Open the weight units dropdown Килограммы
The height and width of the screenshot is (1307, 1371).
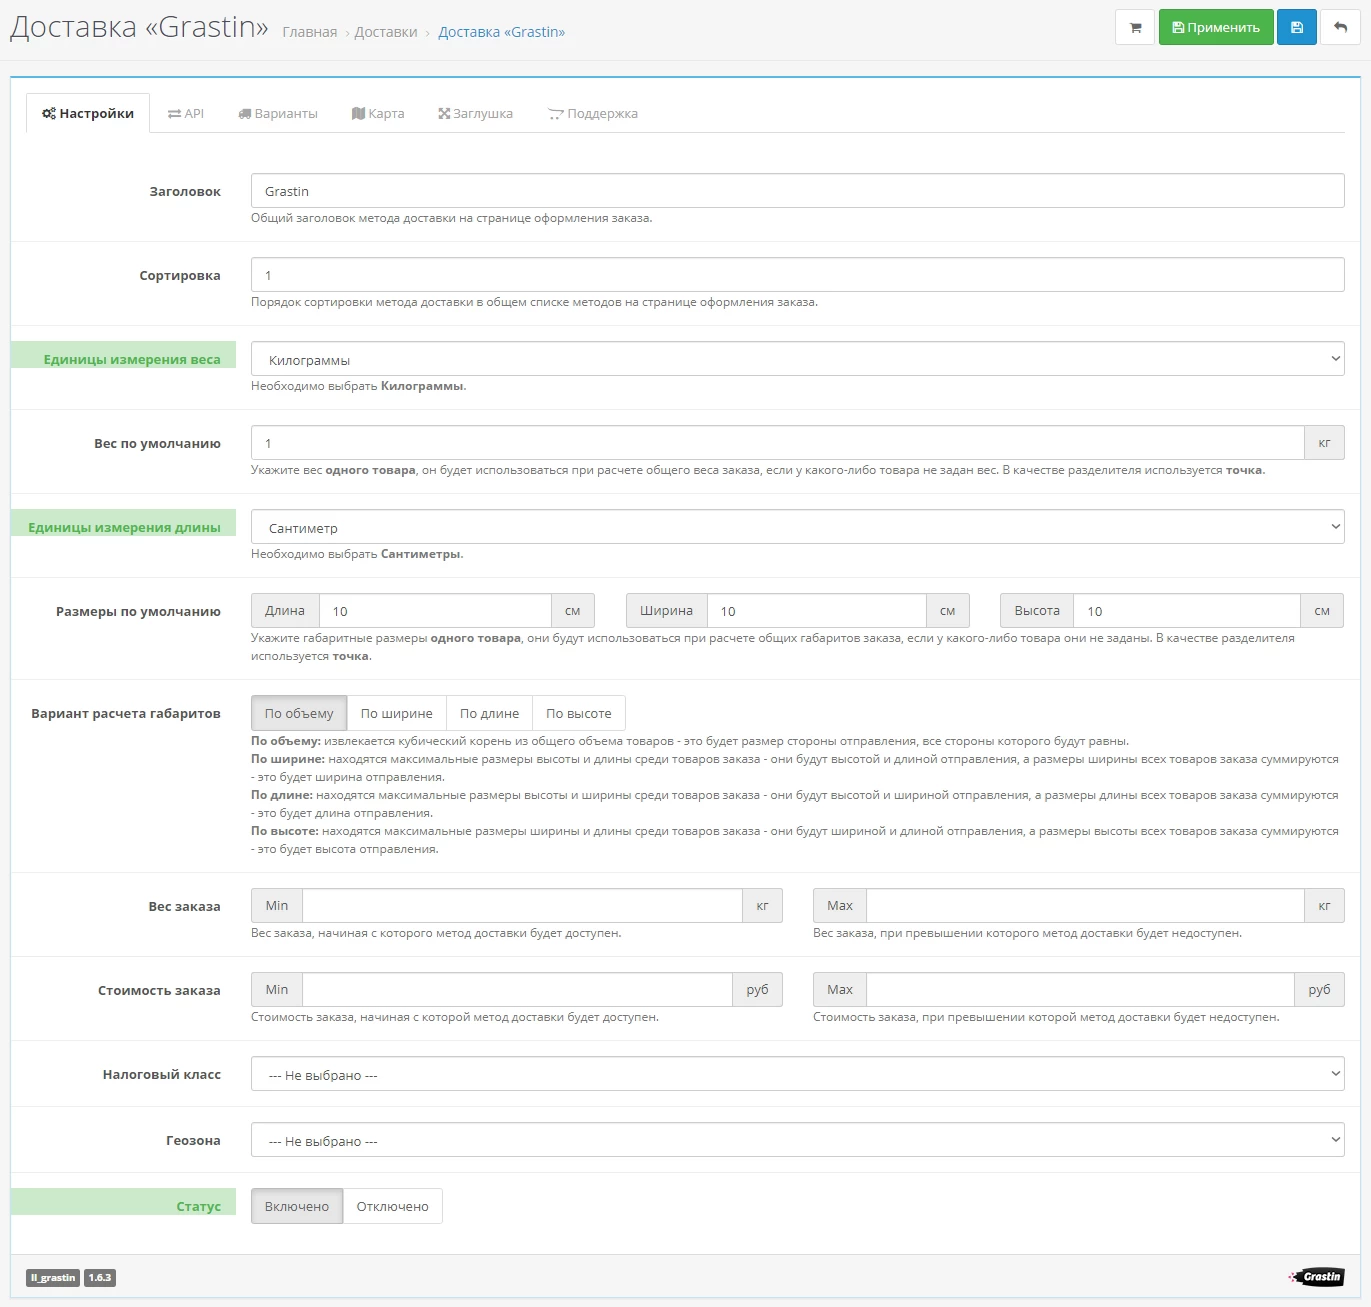(x=798, y=359)
